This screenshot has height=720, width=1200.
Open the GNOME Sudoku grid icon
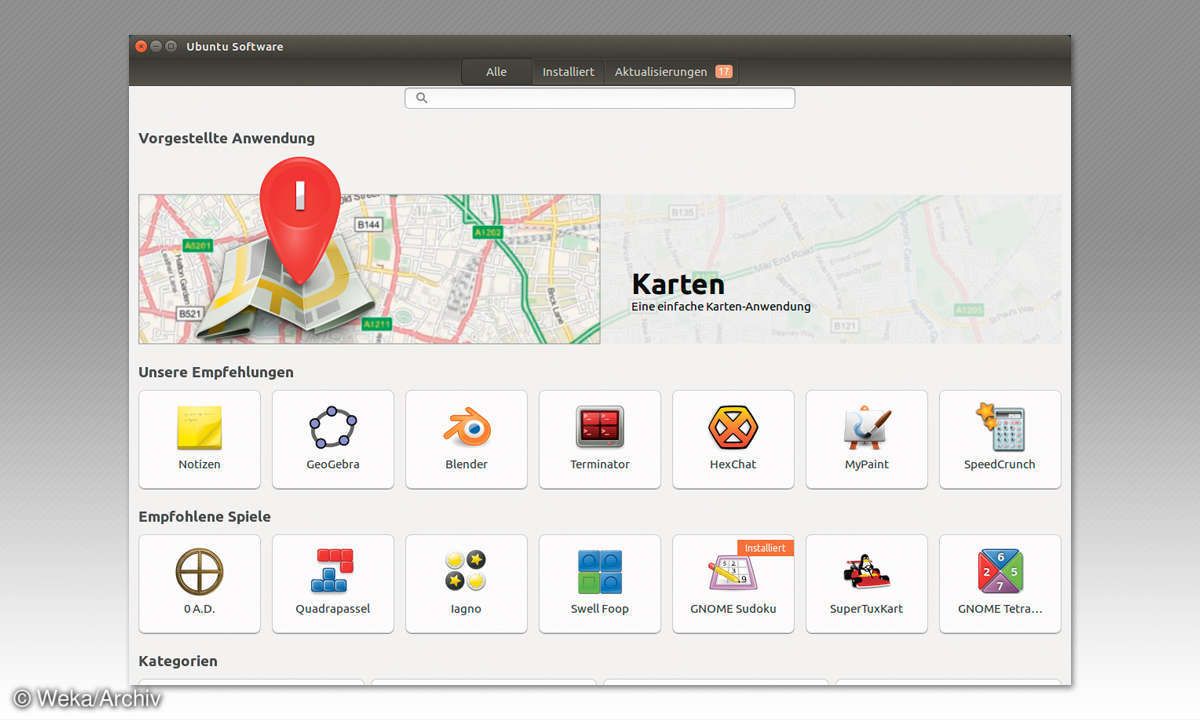(x=733, y=573)
